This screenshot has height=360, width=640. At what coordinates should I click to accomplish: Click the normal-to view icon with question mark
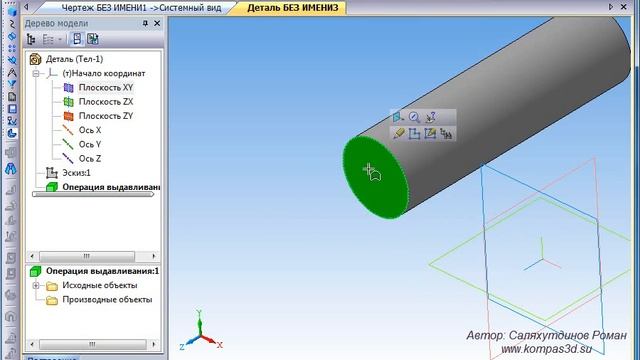[431, 117]
